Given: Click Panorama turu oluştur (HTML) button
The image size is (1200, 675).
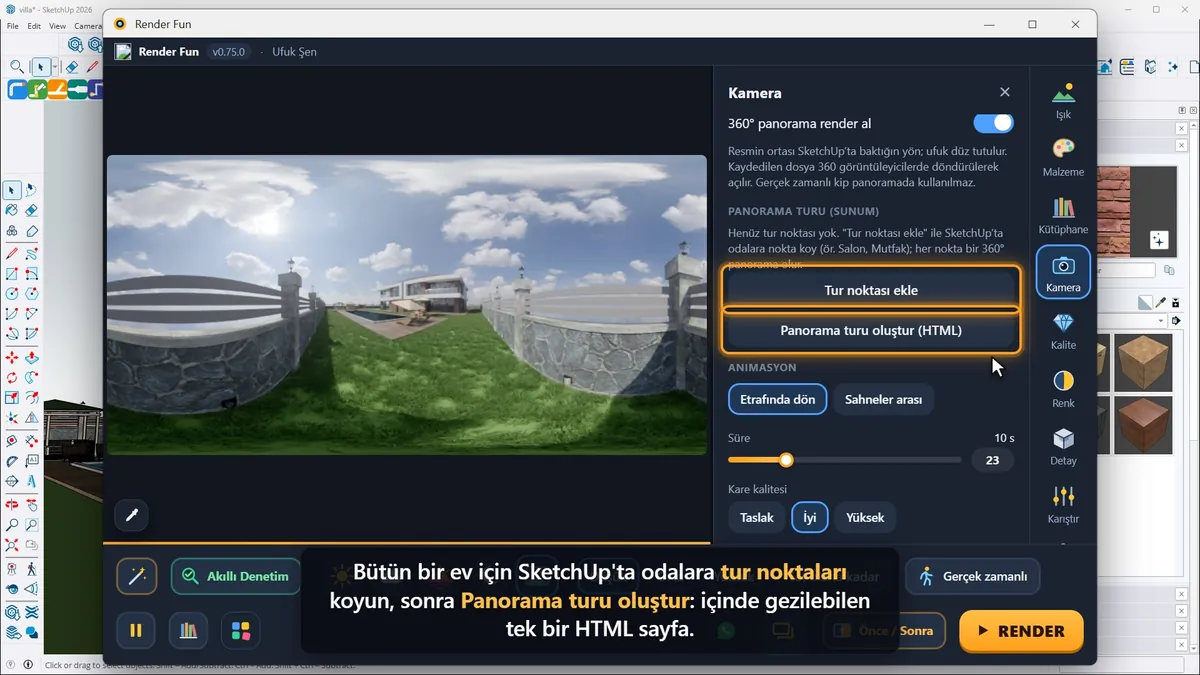Looking at the screenshot, I should click(x=870, y=330).
